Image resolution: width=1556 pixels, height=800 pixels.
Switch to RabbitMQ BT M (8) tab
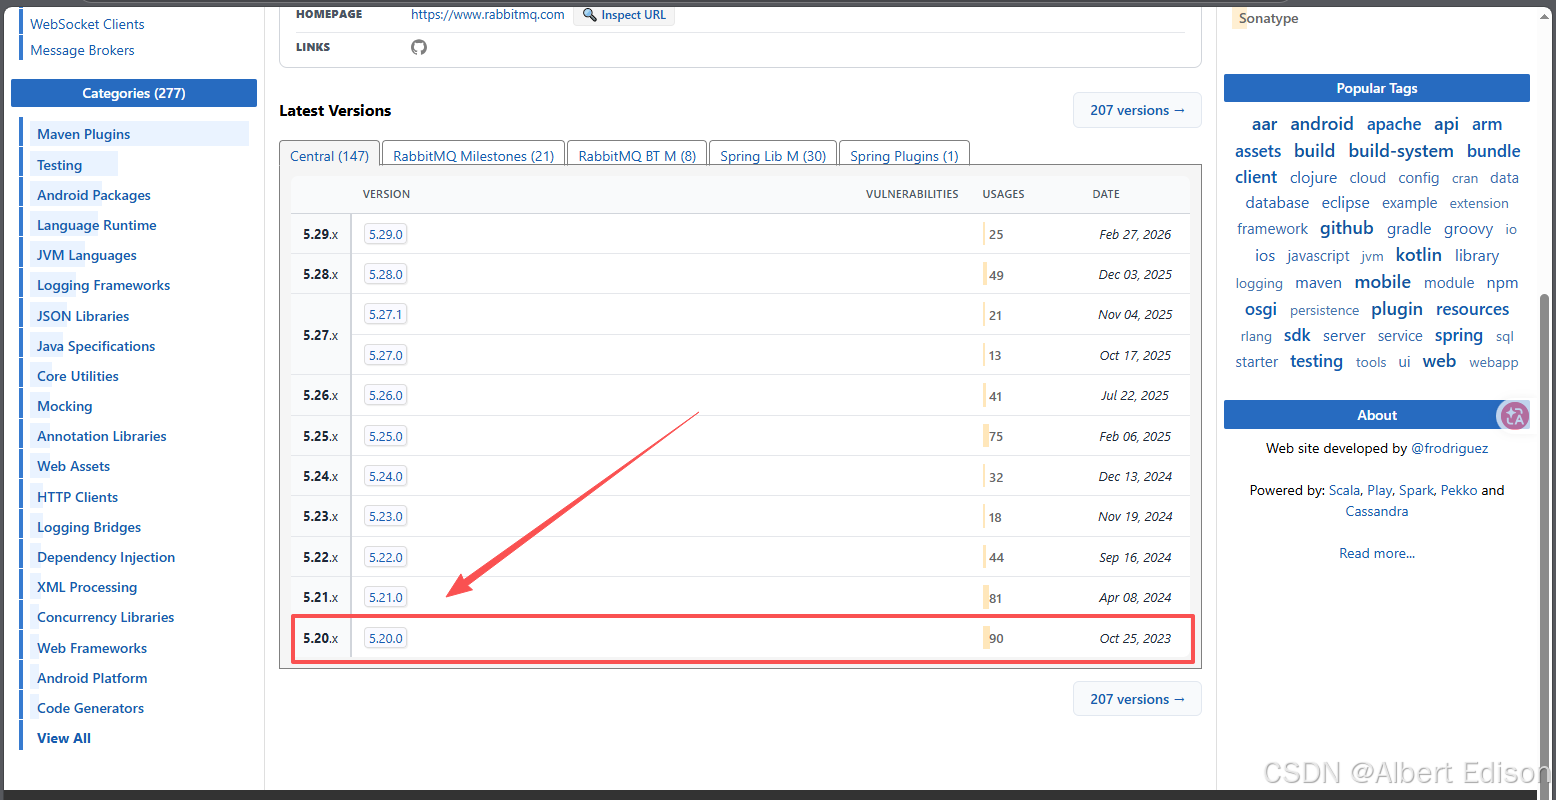pos(637,156)
